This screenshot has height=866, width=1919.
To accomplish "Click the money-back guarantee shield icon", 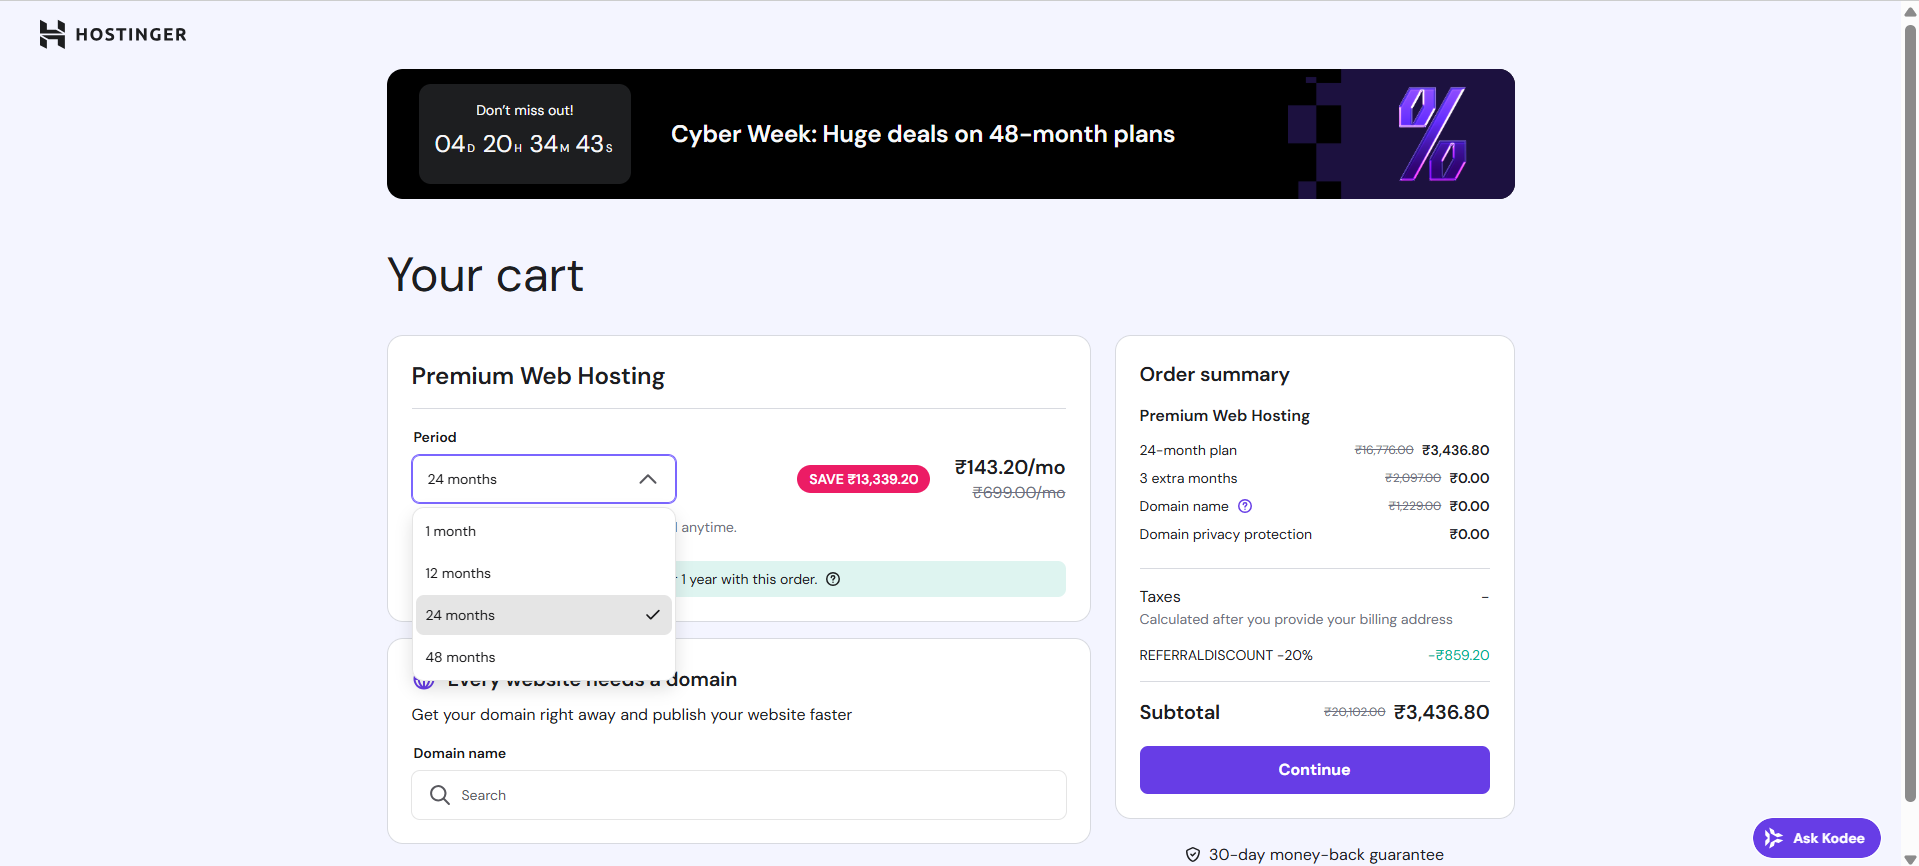I will tap(1192, 854).
